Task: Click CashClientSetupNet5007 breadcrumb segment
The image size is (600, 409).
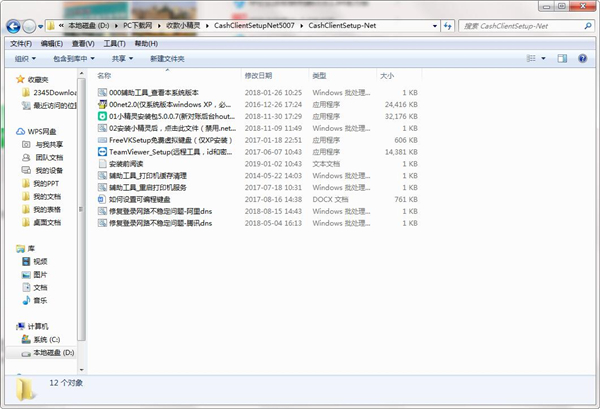Action: click(x=254, y=26)
